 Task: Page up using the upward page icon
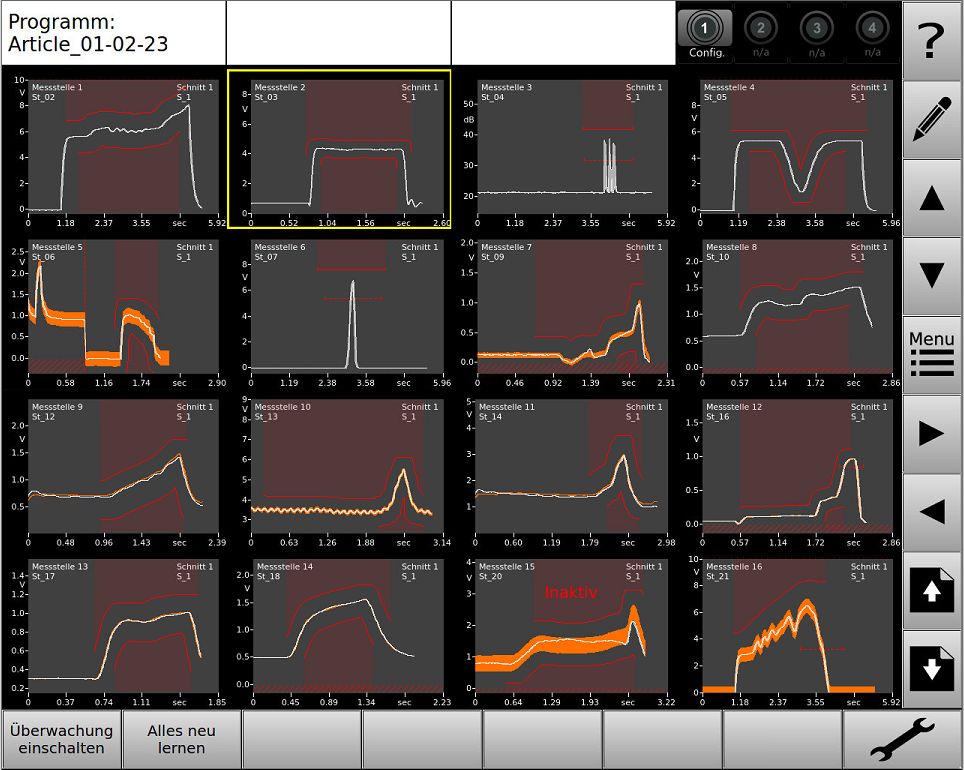(x=931, y=590)
